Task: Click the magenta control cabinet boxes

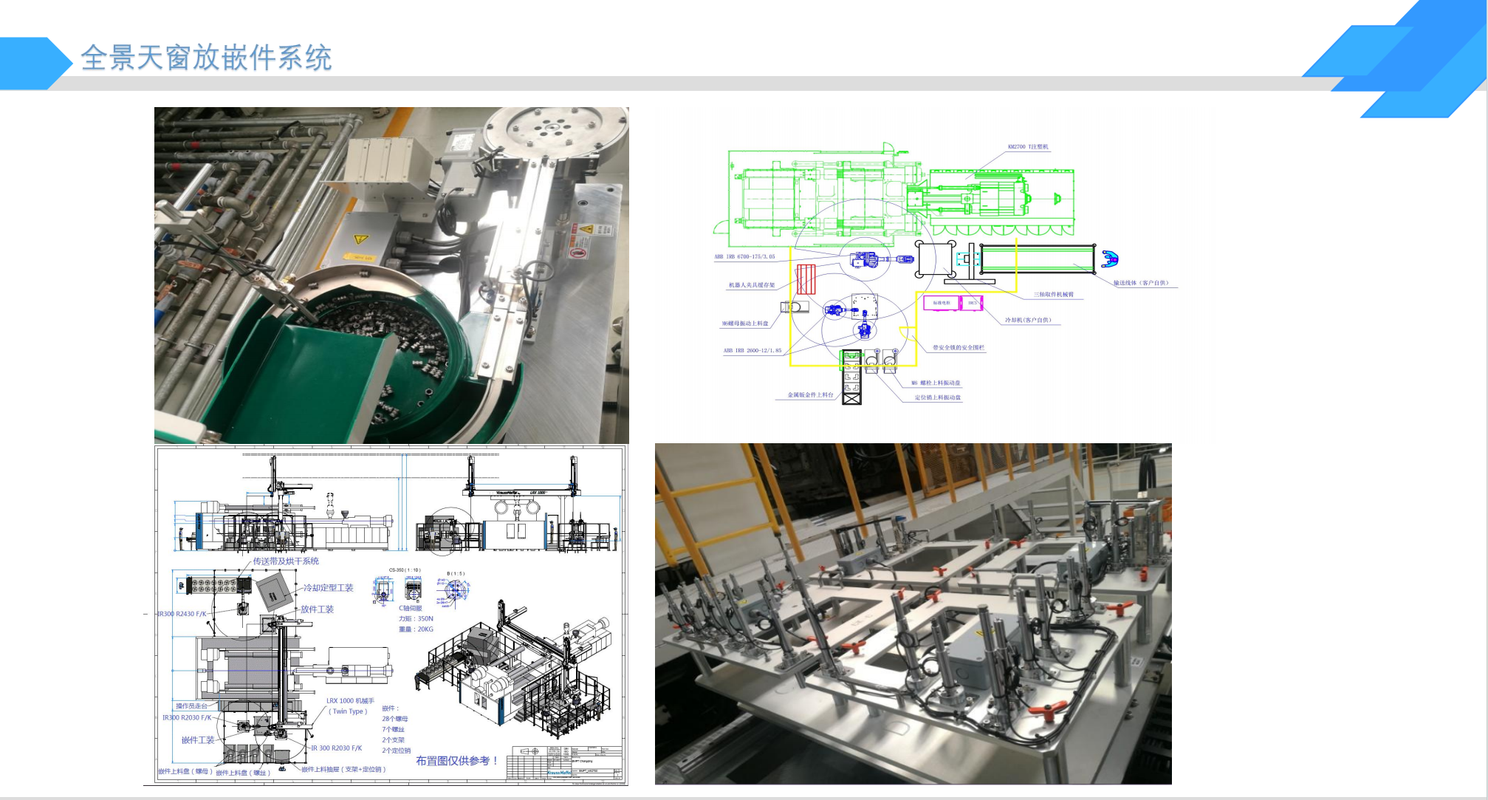Action: pos(951,302)
